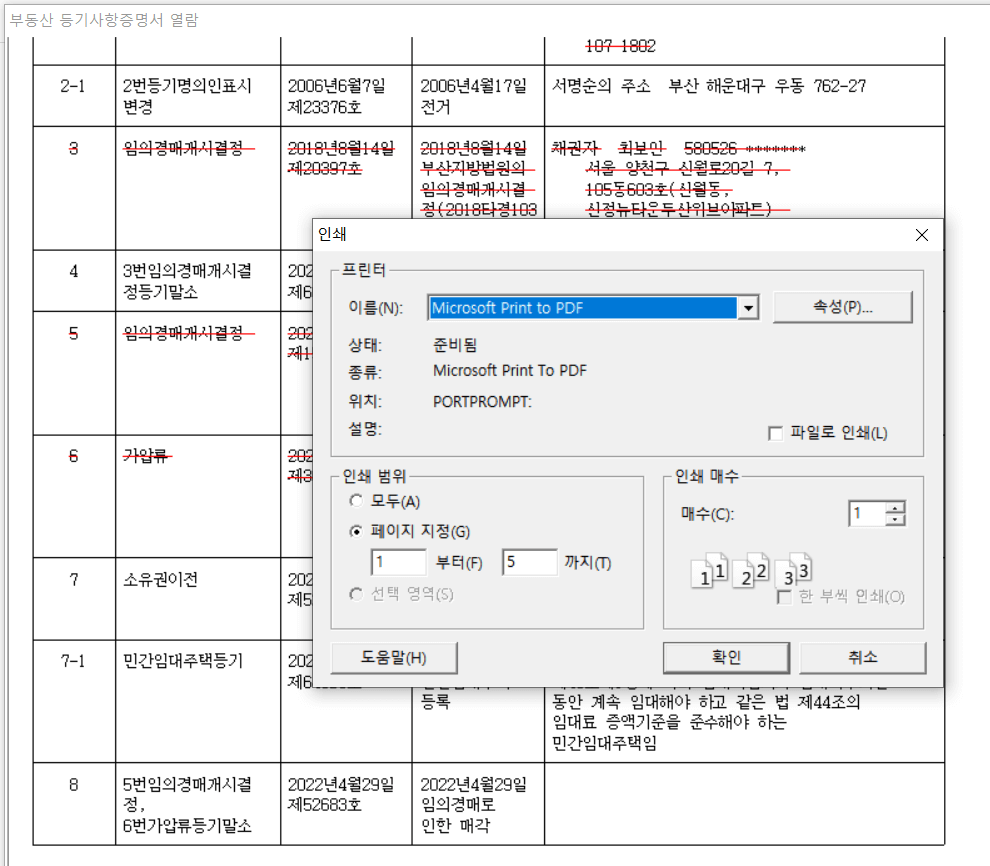
Task: Toggle the 한 부씩 인쇄(O) collate checkbox
Action: [x=784, y=597]
